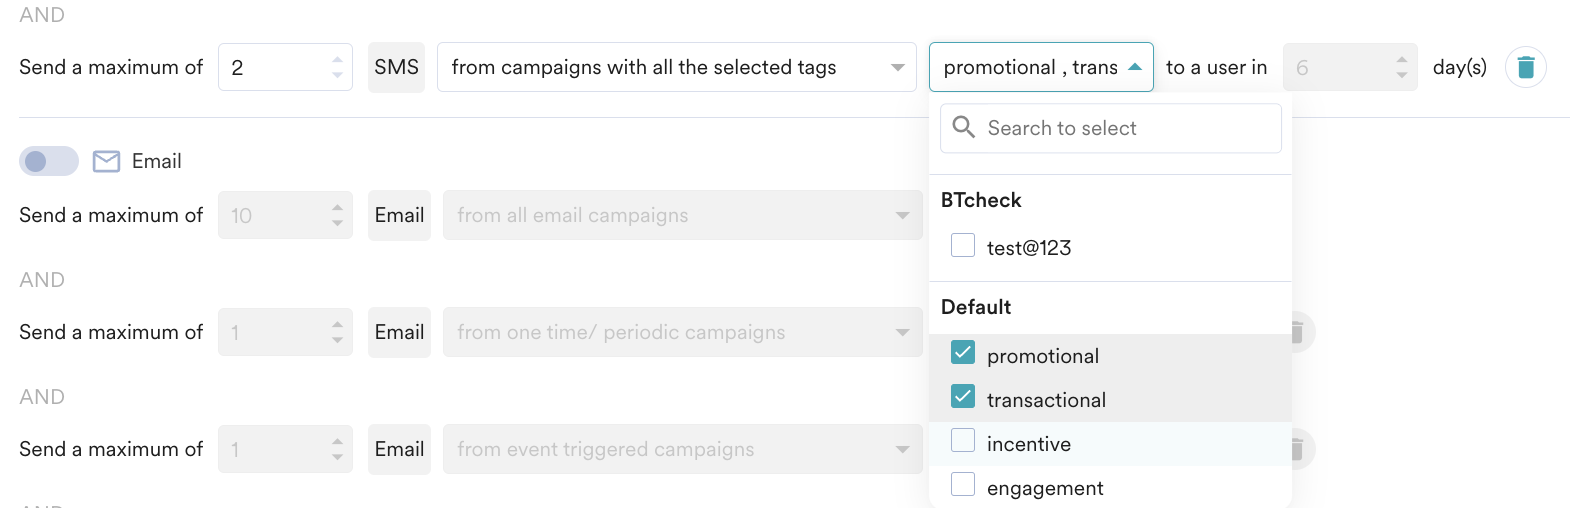
Task: Open 'from event triggered campaigns' dropdown
Action: pos(682,449)
